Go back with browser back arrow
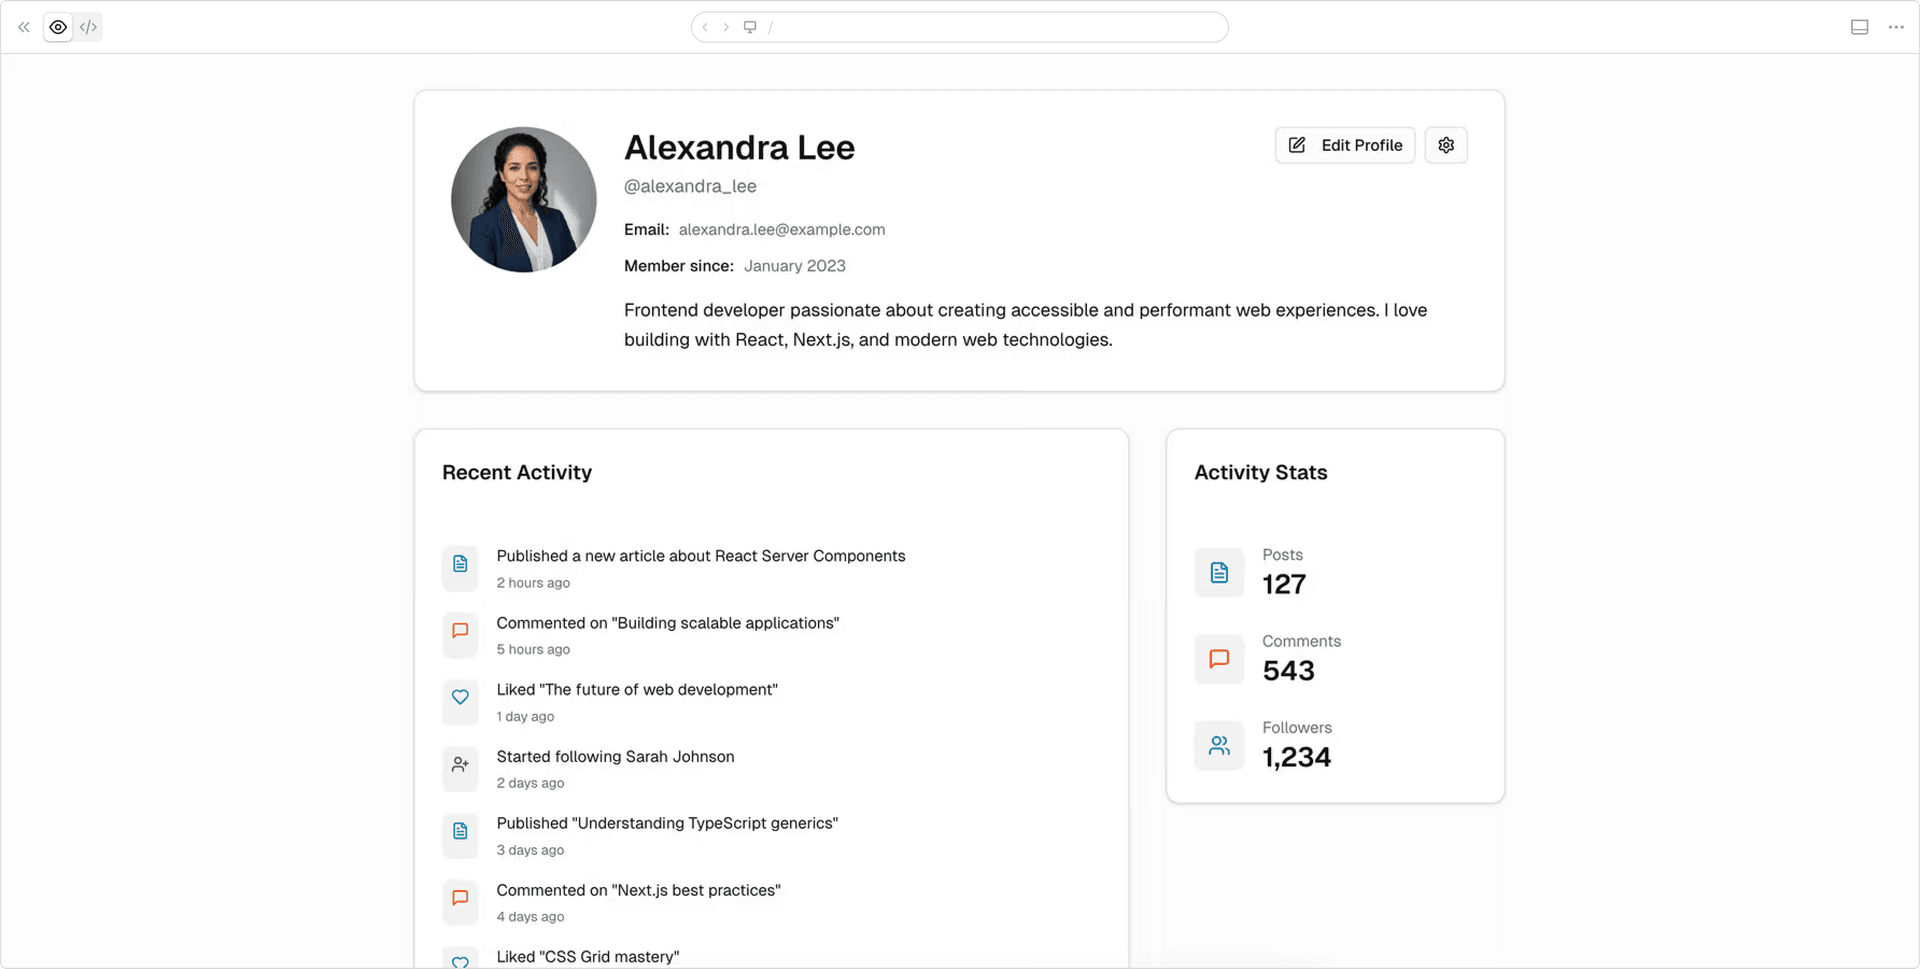Viewport: 1920px width, 969px height. point(705,27)
